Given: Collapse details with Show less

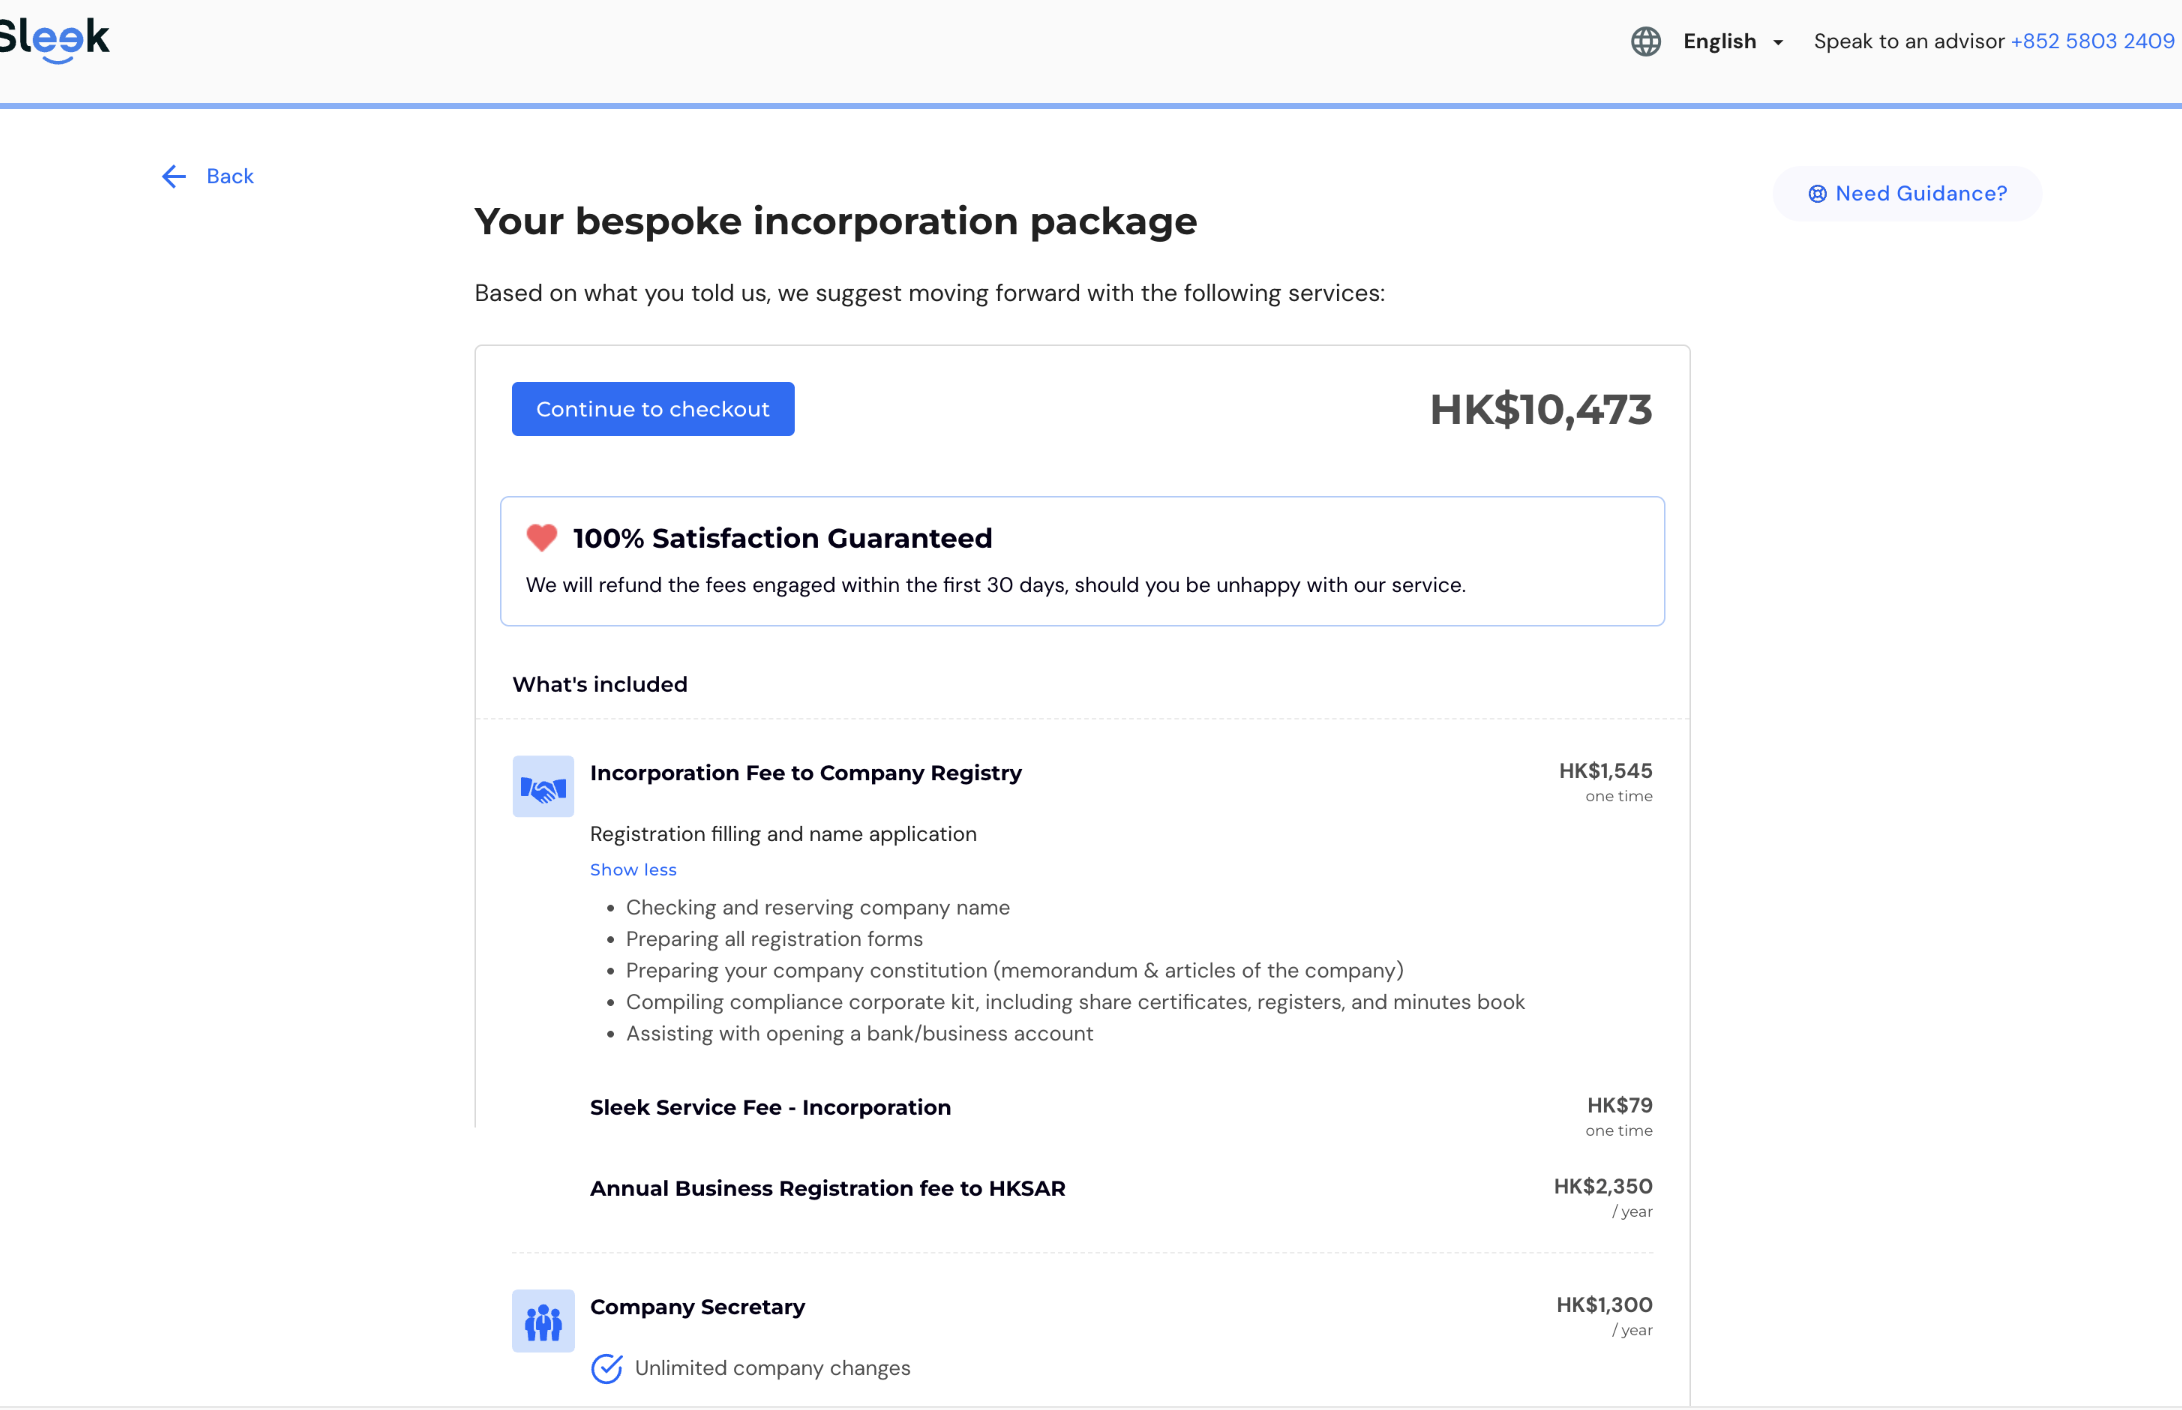Looking at the screenshot, I should [x=633, y=870].
